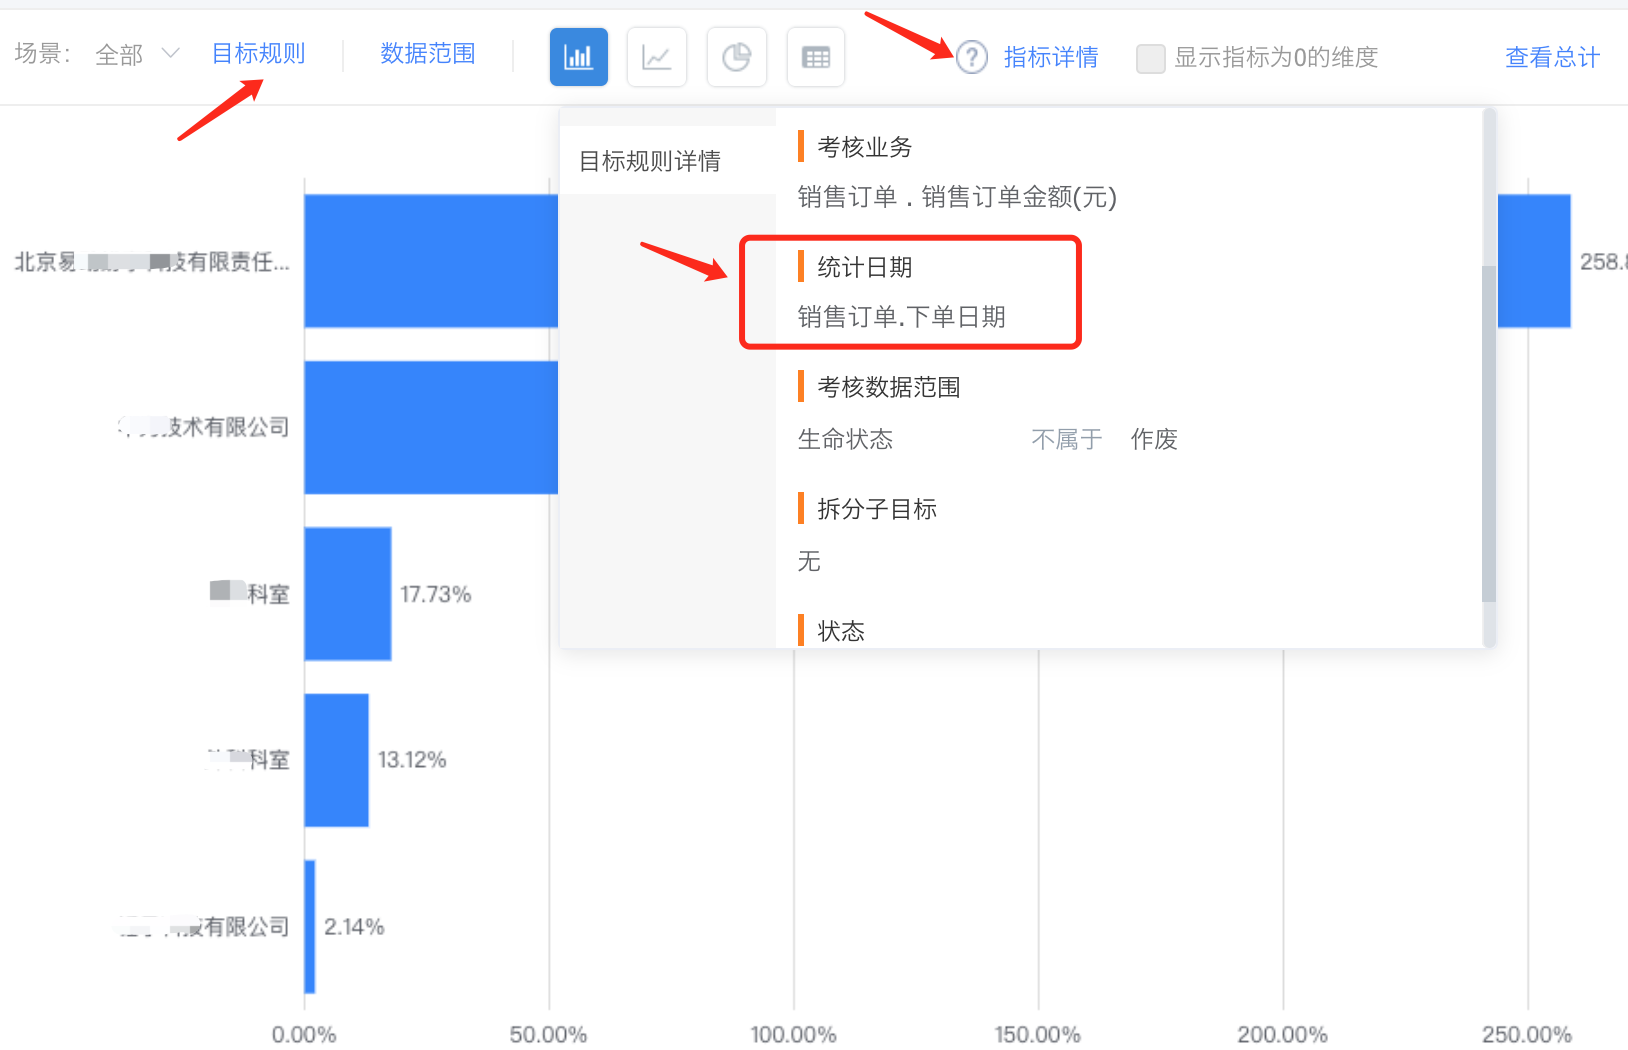Open 目标规则 link
The height and width of the screenshot is (1050, 1628).
[x=258, y=54]
